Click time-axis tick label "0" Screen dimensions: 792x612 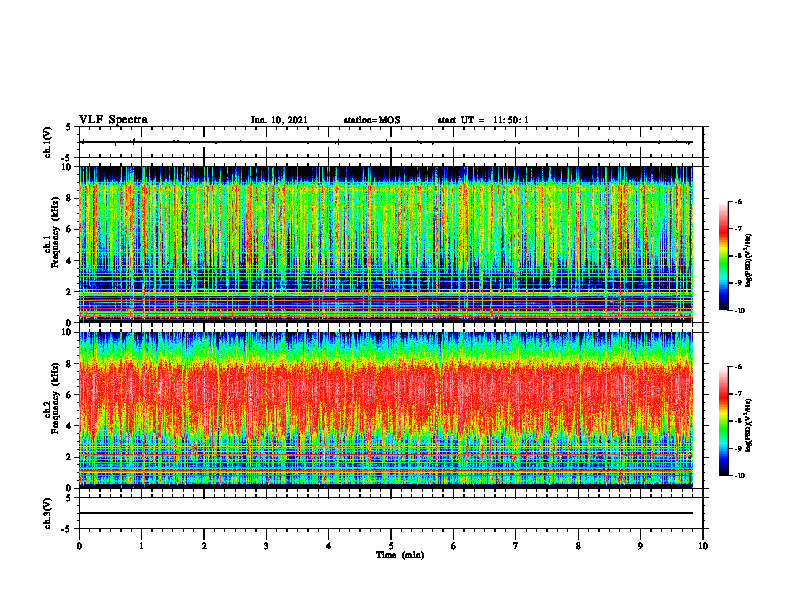tap(79, 546)
